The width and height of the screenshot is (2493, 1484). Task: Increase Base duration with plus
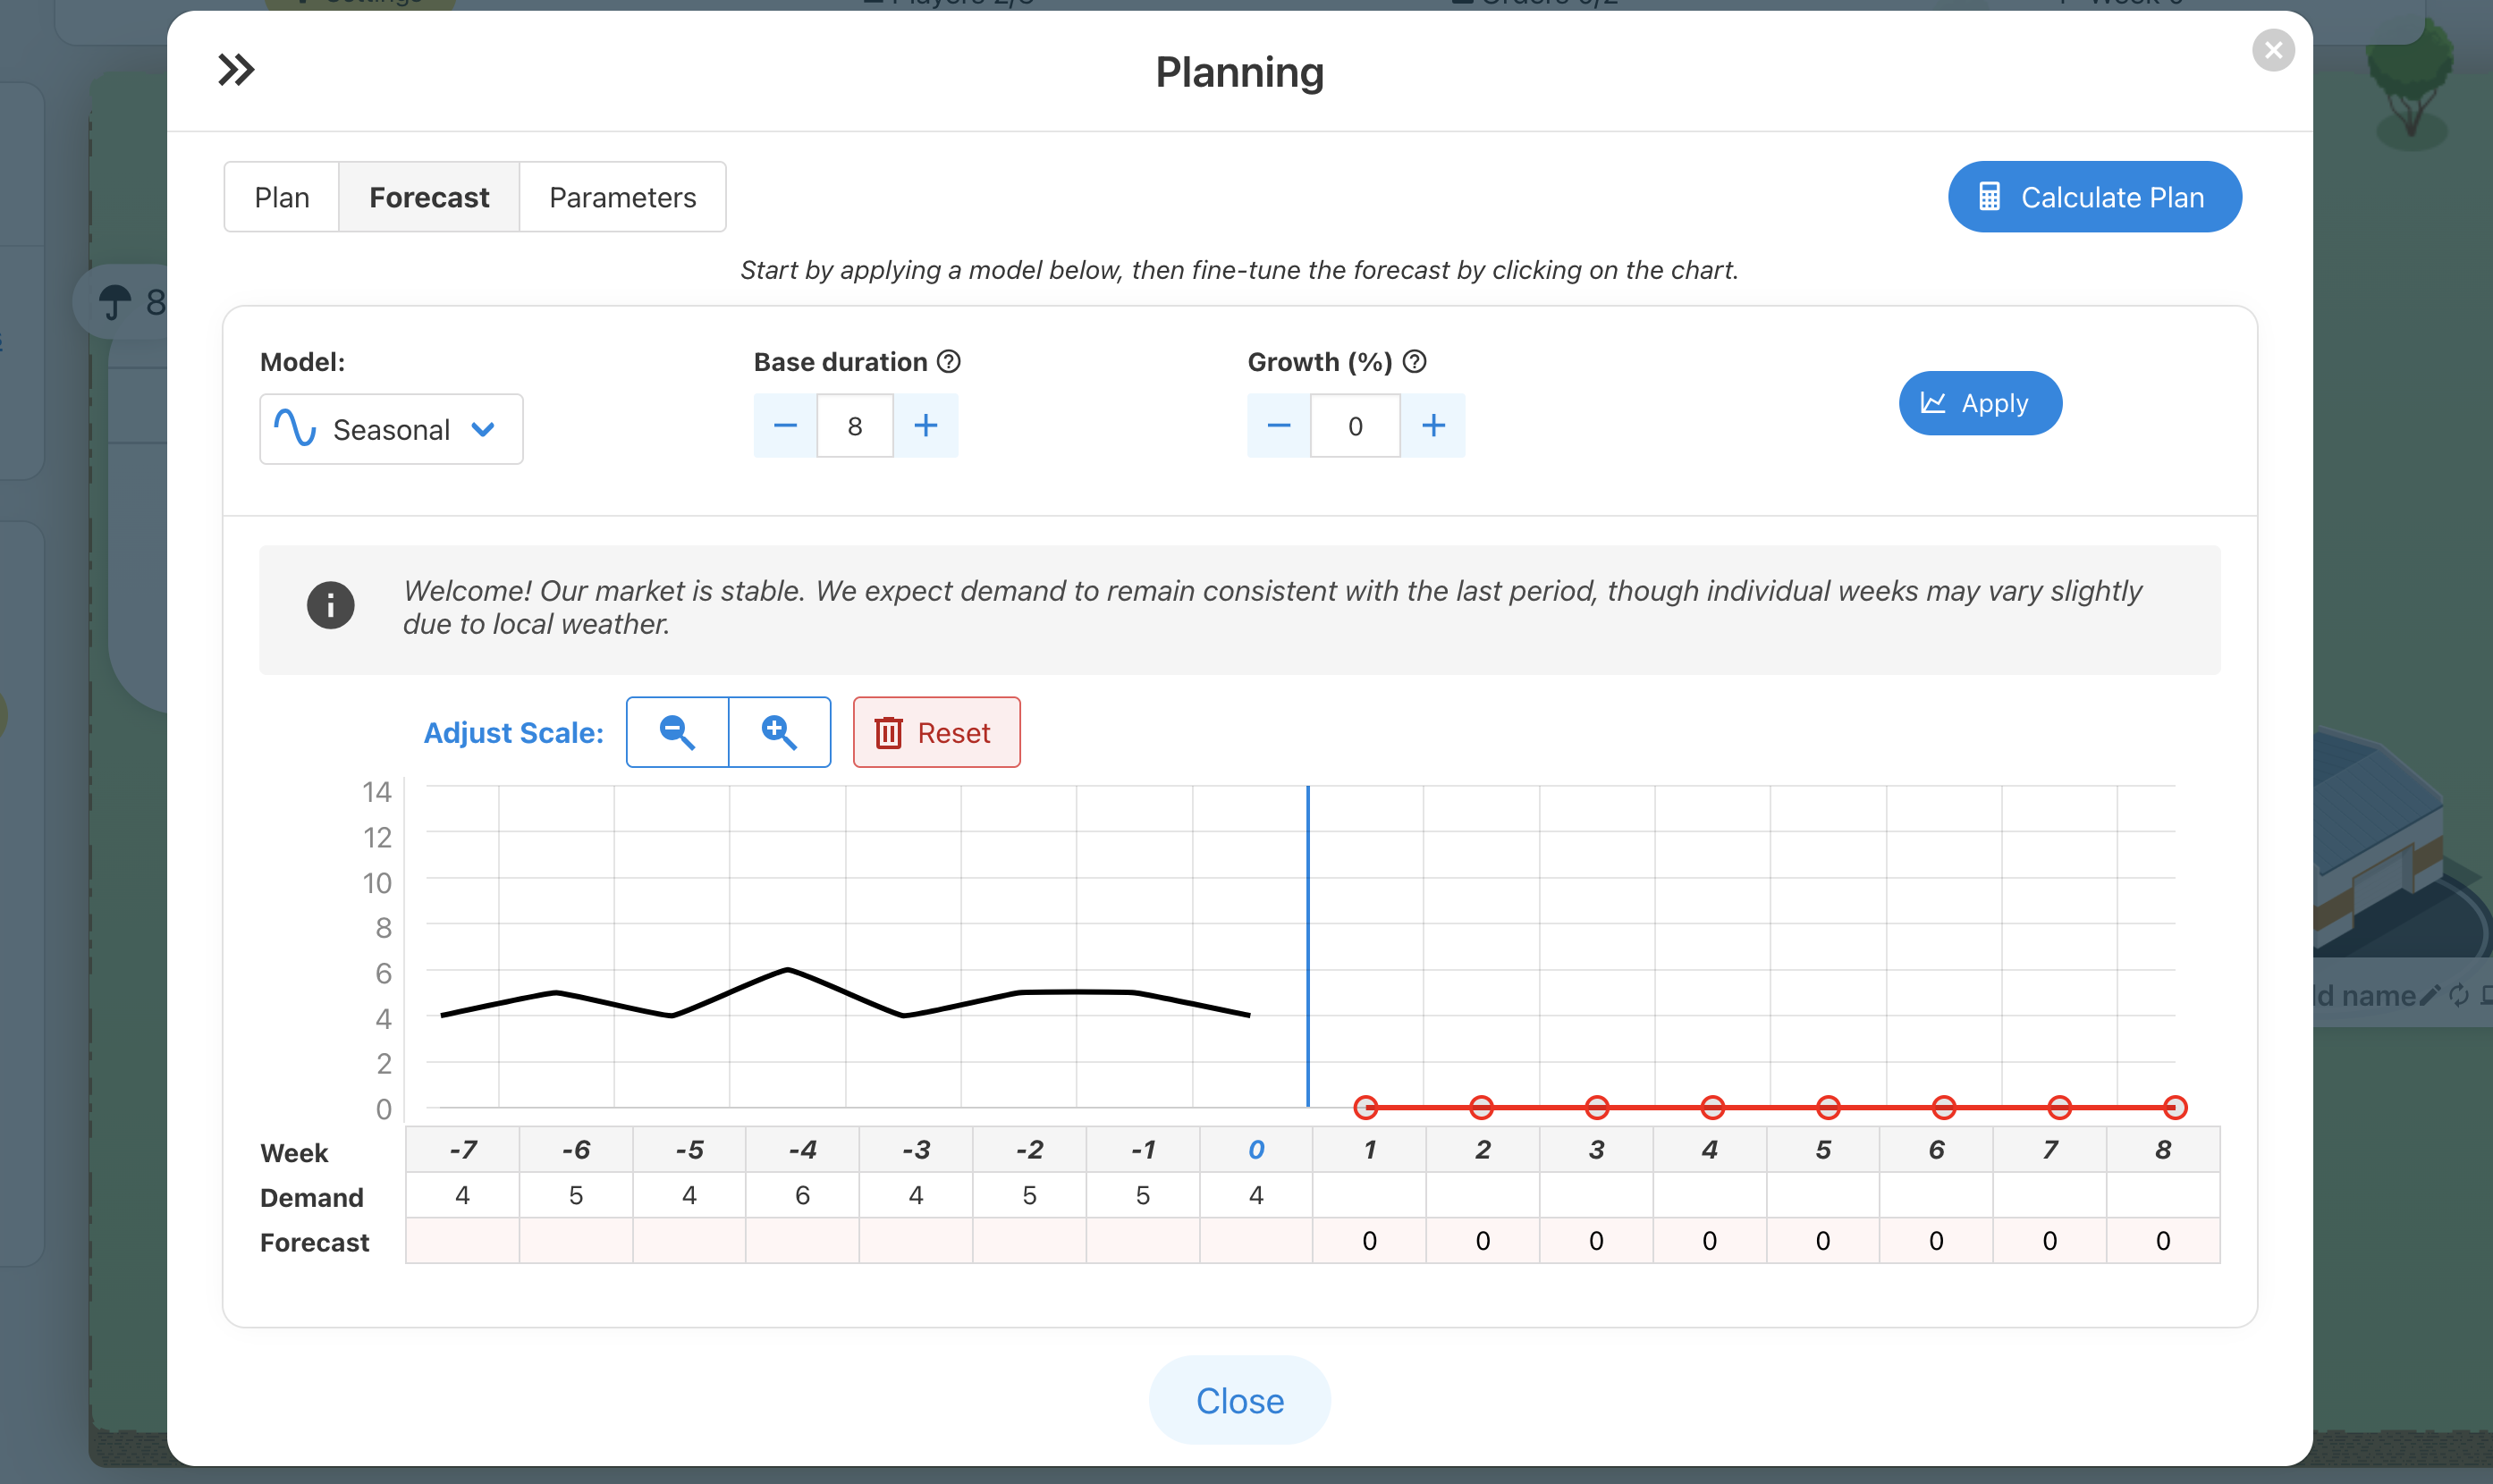(926, 426)
